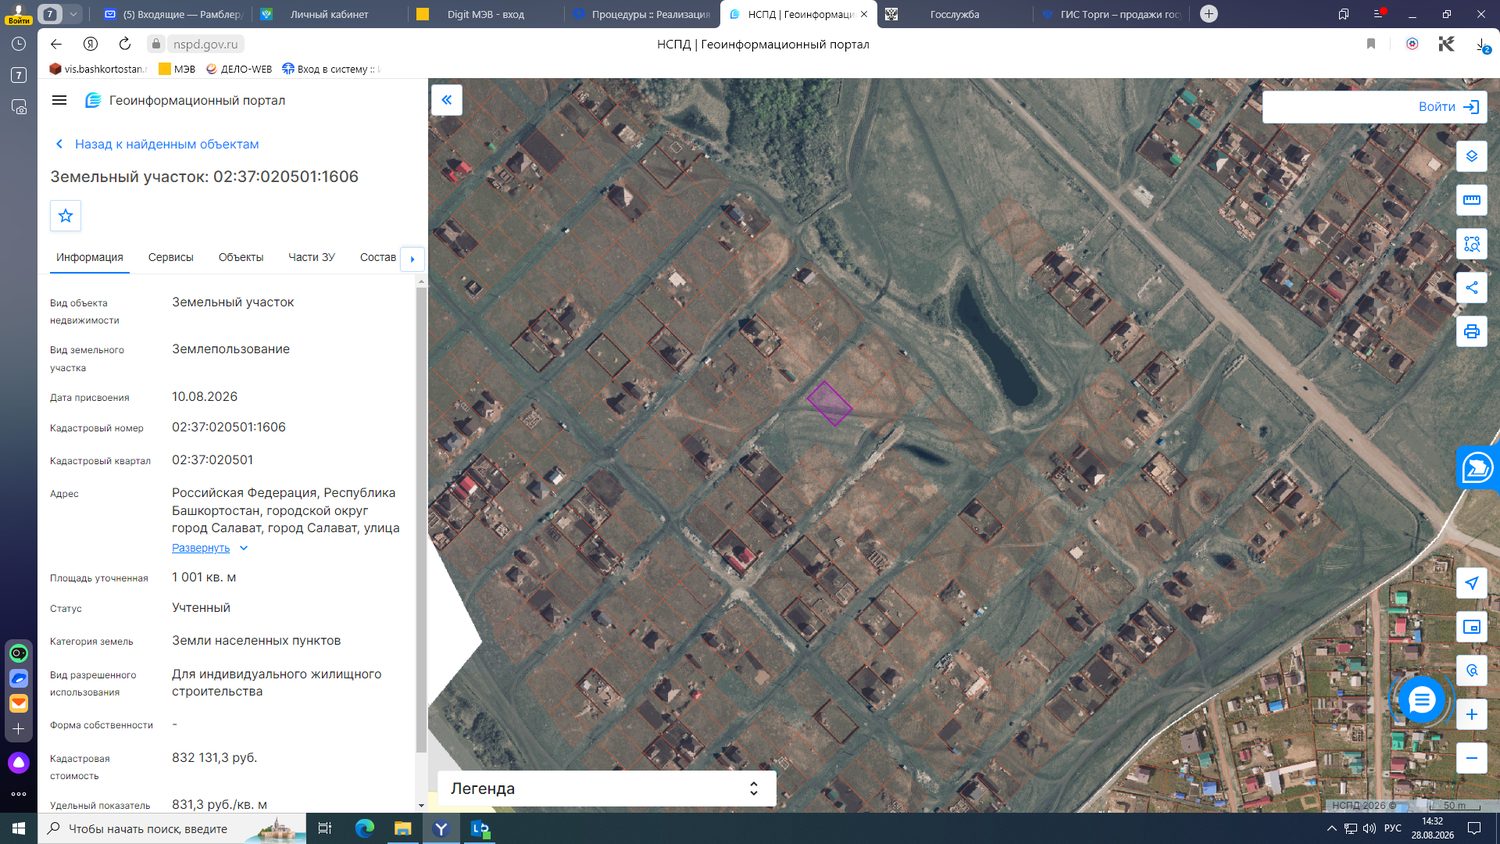Zoom out the map with minus button
This screenshot has height=844, width=1500.
(1472, 758)
